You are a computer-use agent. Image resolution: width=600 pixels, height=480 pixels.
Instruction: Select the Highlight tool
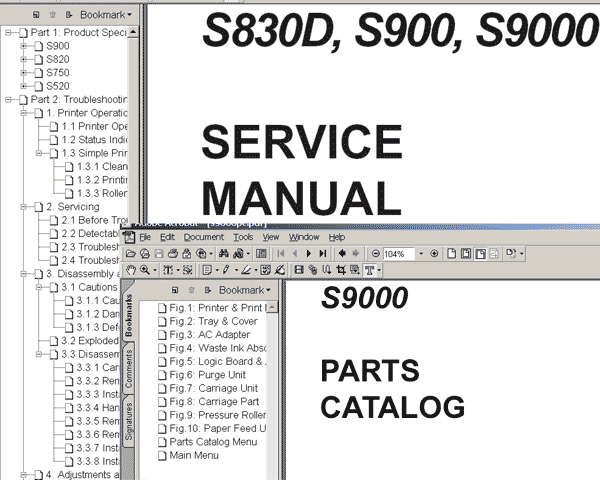(246, 270)
